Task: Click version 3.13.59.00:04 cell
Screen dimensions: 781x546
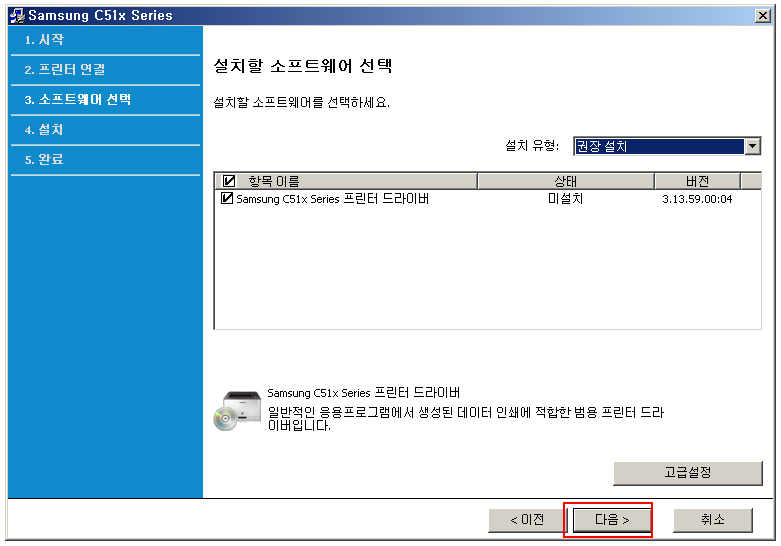Action: [x=697, y=199]
